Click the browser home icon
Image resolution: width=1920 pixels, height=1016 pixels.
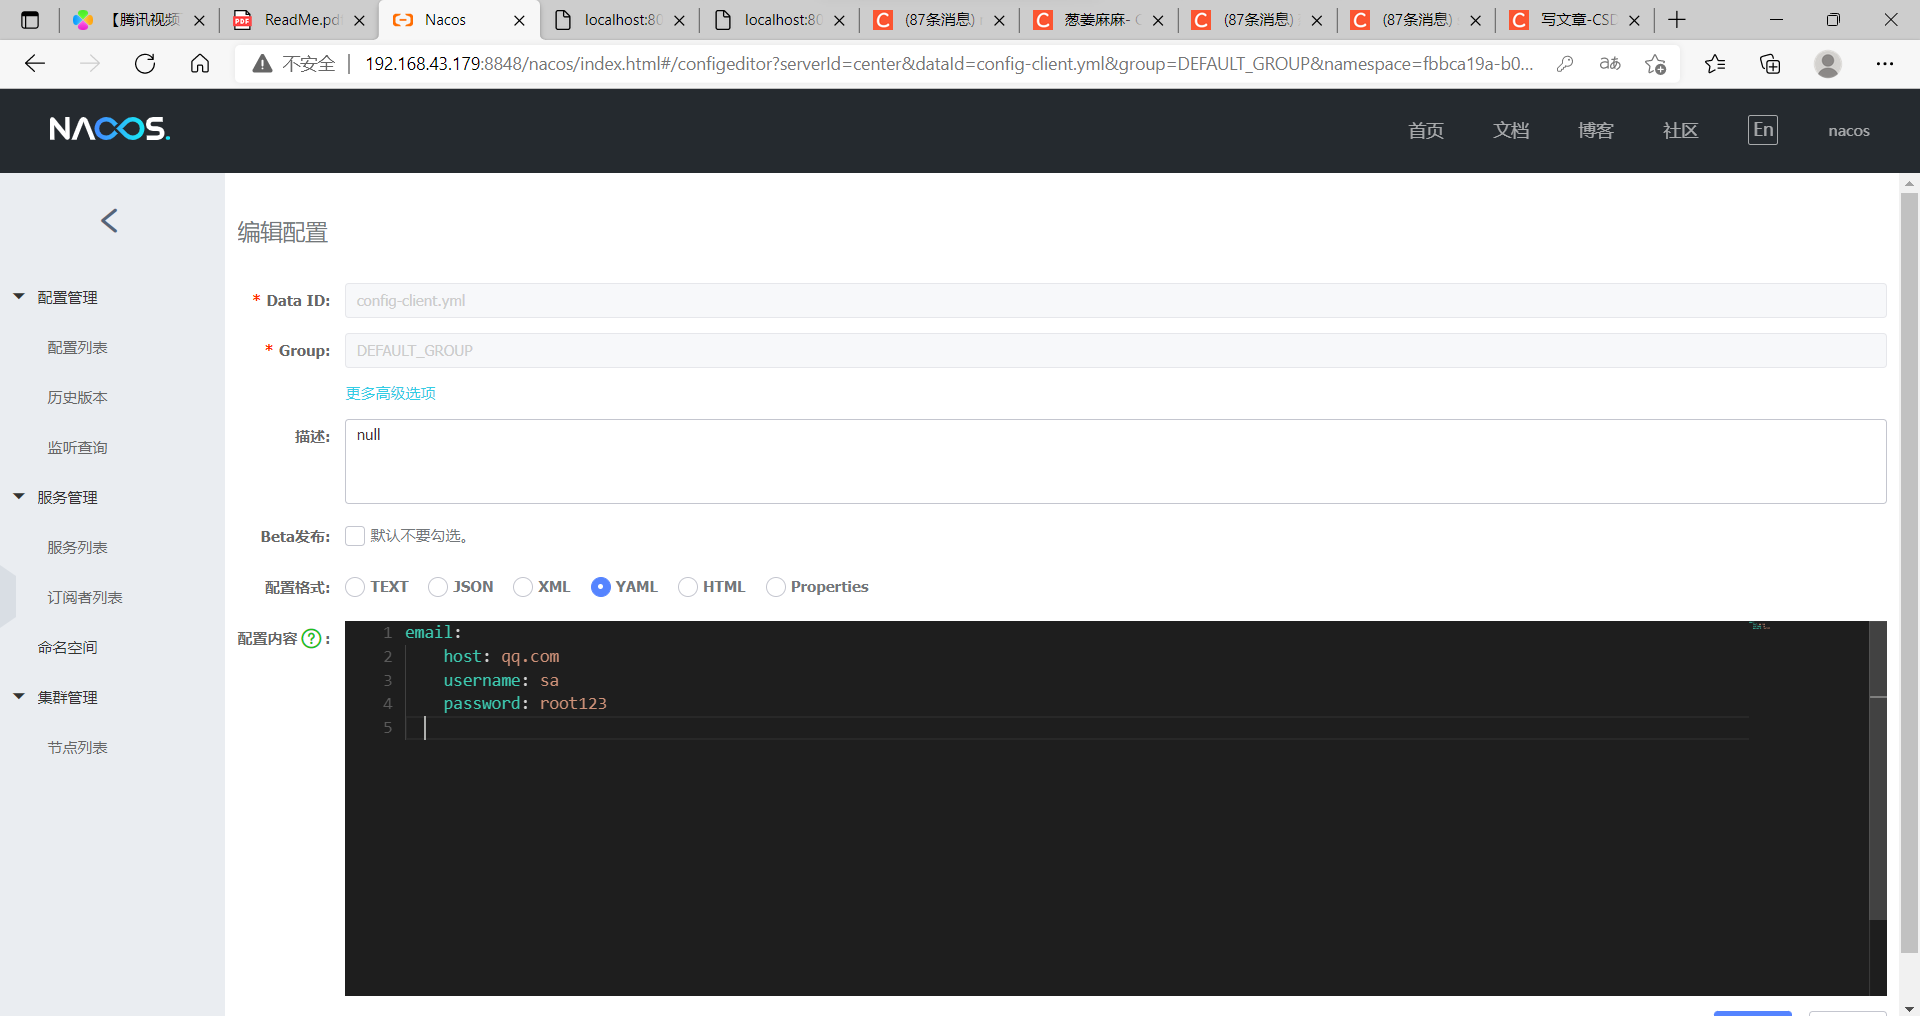click(x=199, y=63)
